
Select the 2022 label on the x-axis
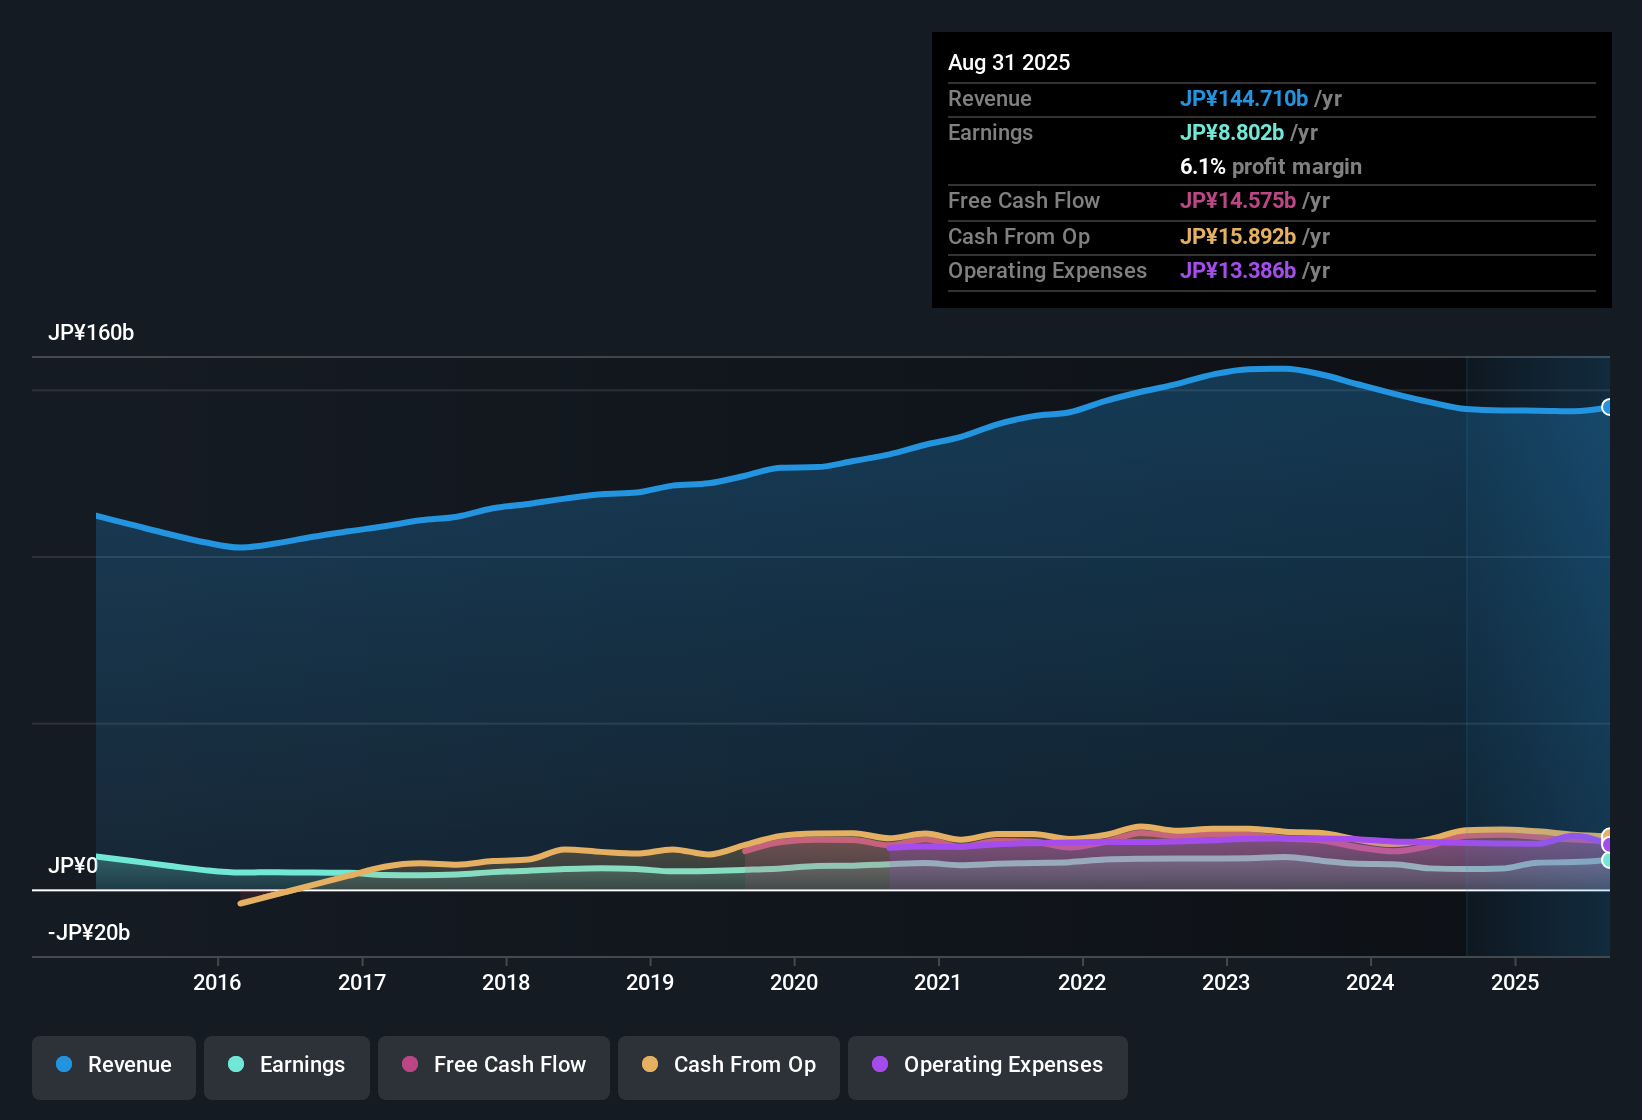pyautogui.click(x=1082, y=982)
